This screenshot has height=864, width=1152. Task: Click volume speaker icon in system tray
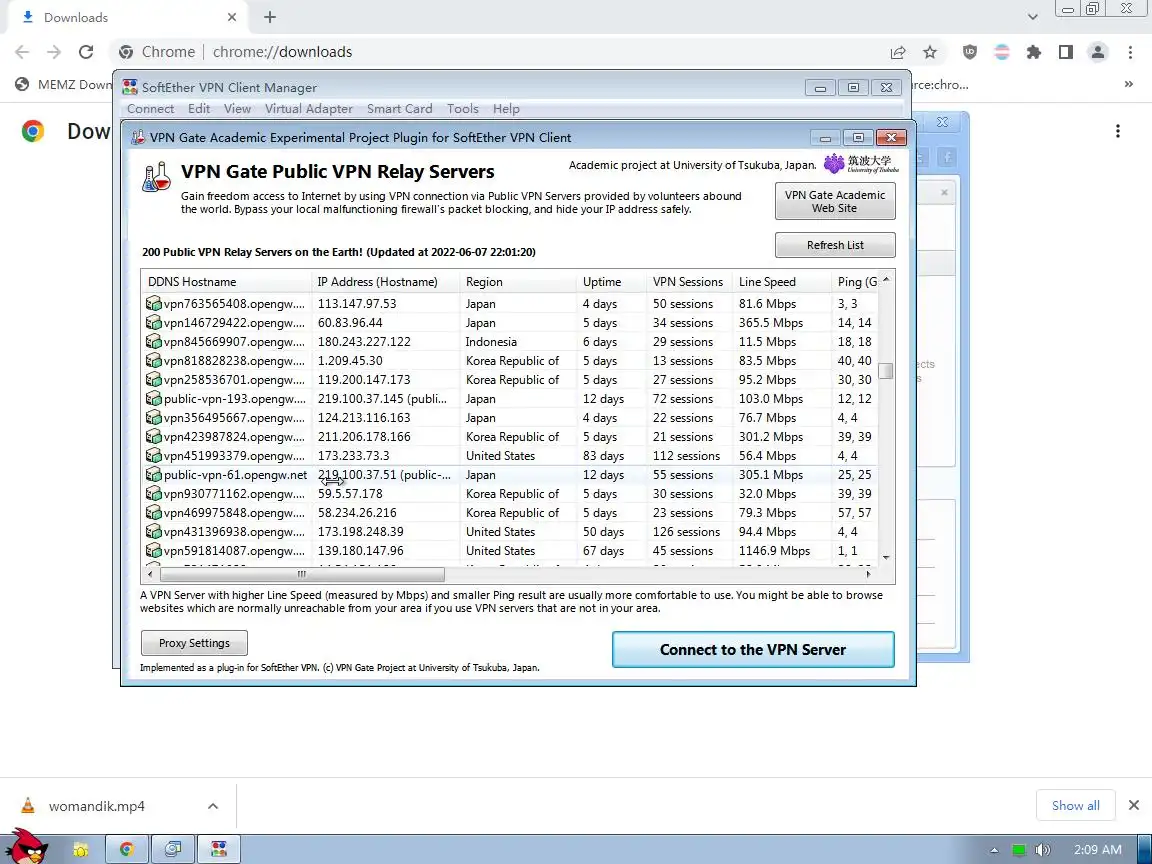(1043, 850)
